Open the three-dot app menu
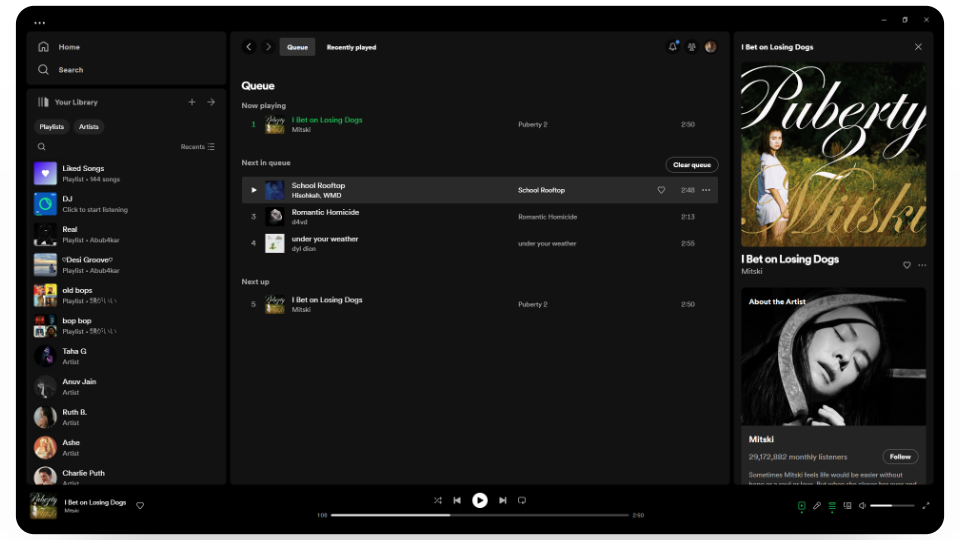This screenshot has height=540, width=960. 40,23
